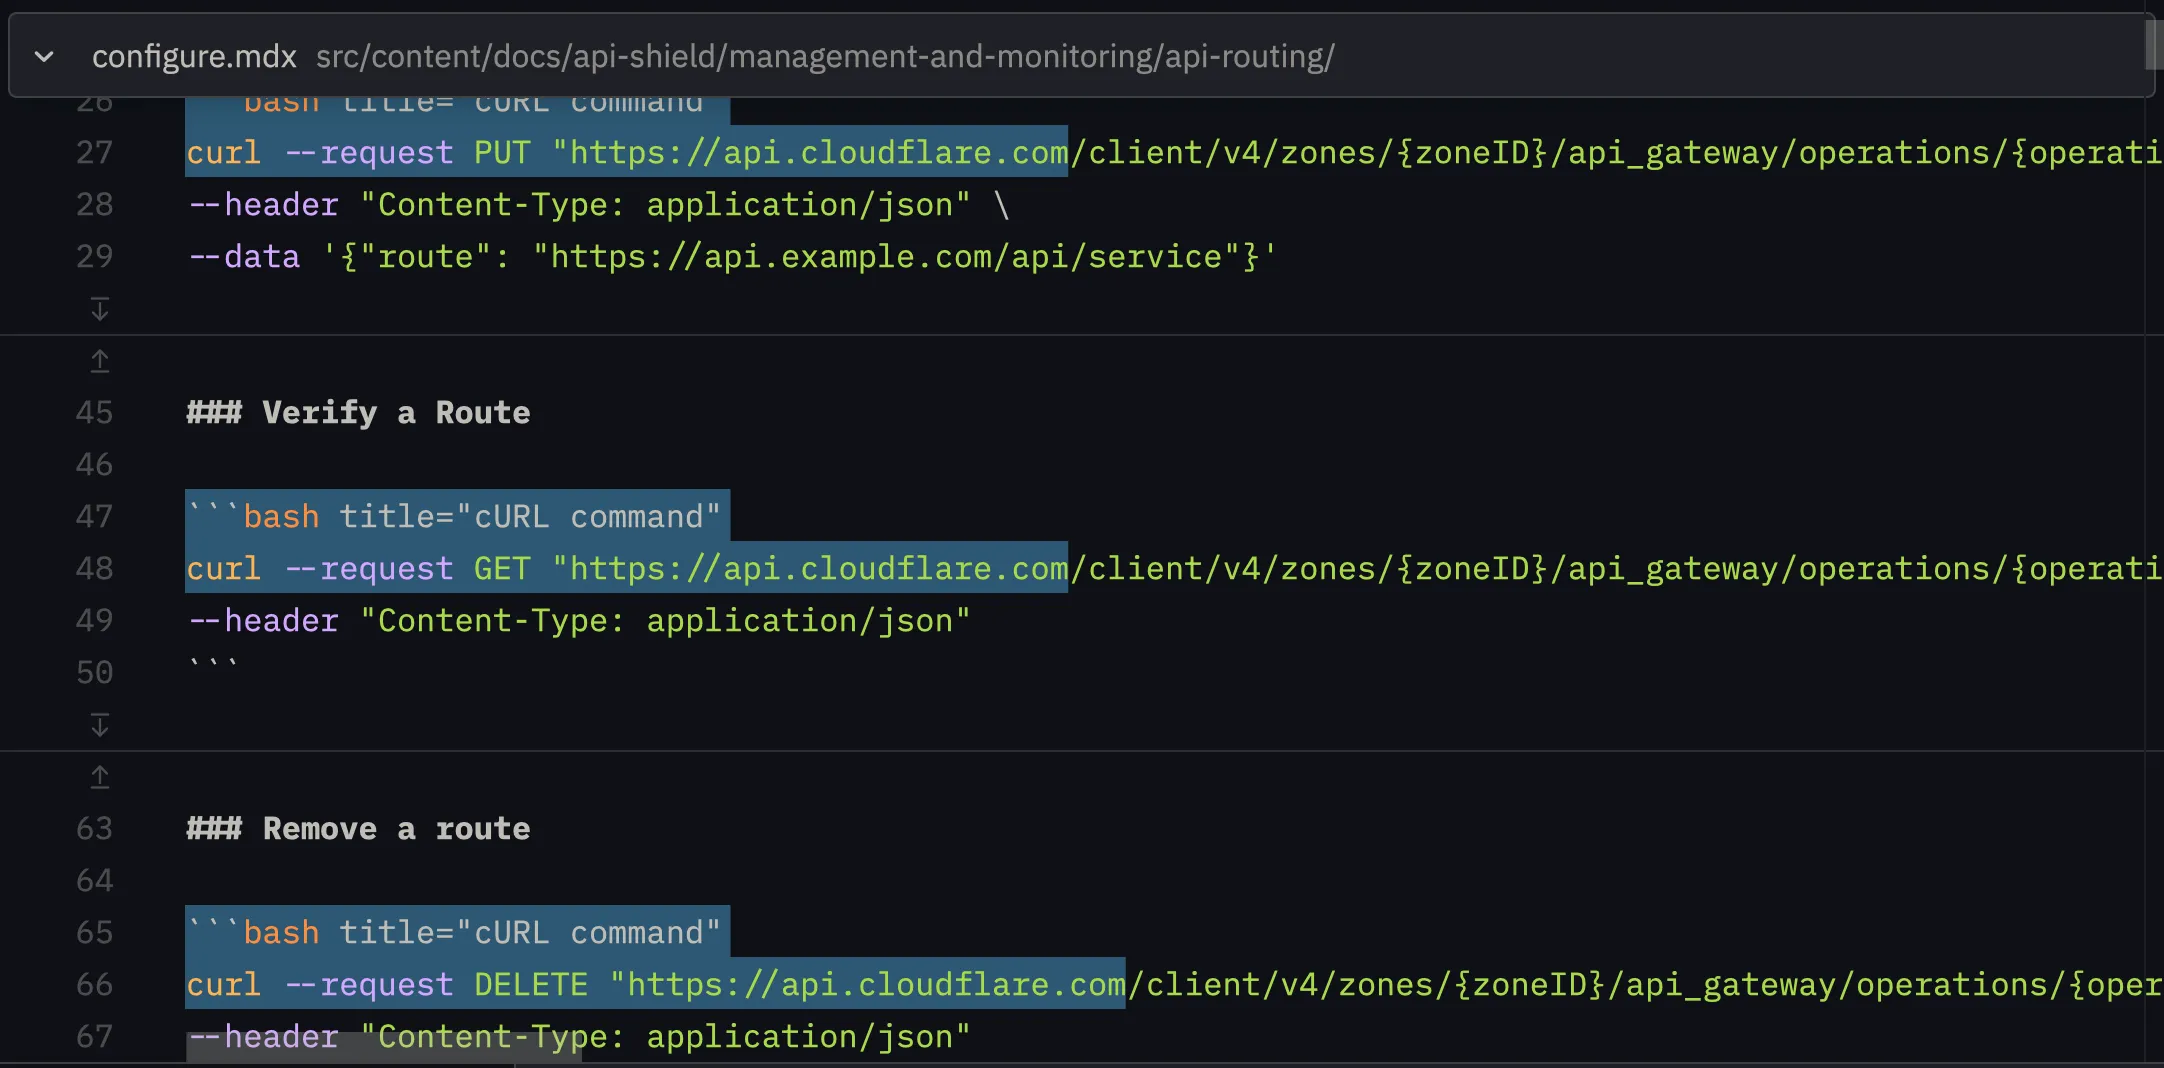The height and width of the screenshot is (1068, 2164).
Task: Click the --data route JSON line
Action: point(732,256)
